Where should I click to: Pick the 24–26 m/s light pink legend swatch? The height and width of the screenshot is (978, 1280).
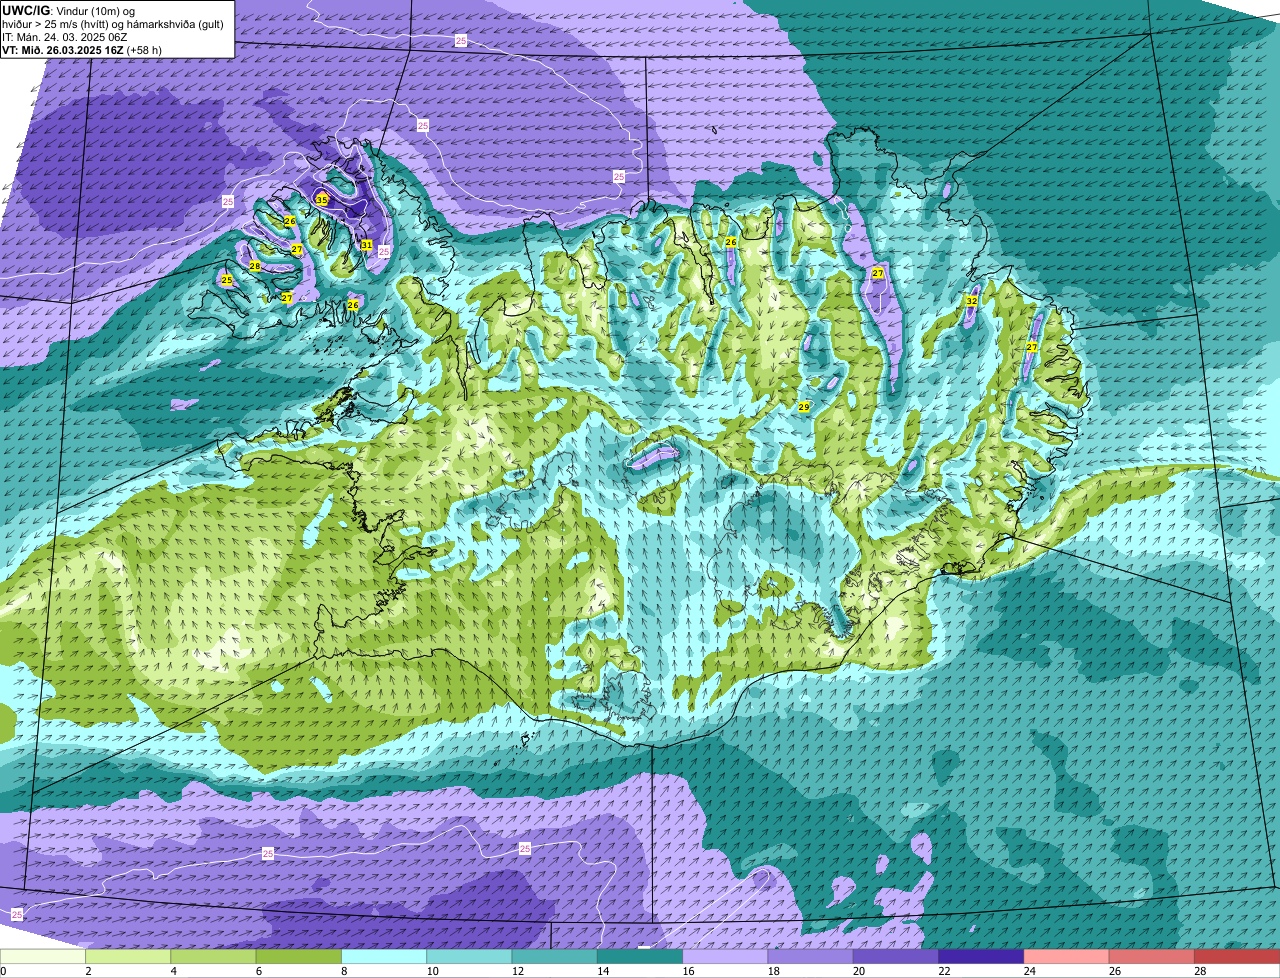coord(1067,956)
